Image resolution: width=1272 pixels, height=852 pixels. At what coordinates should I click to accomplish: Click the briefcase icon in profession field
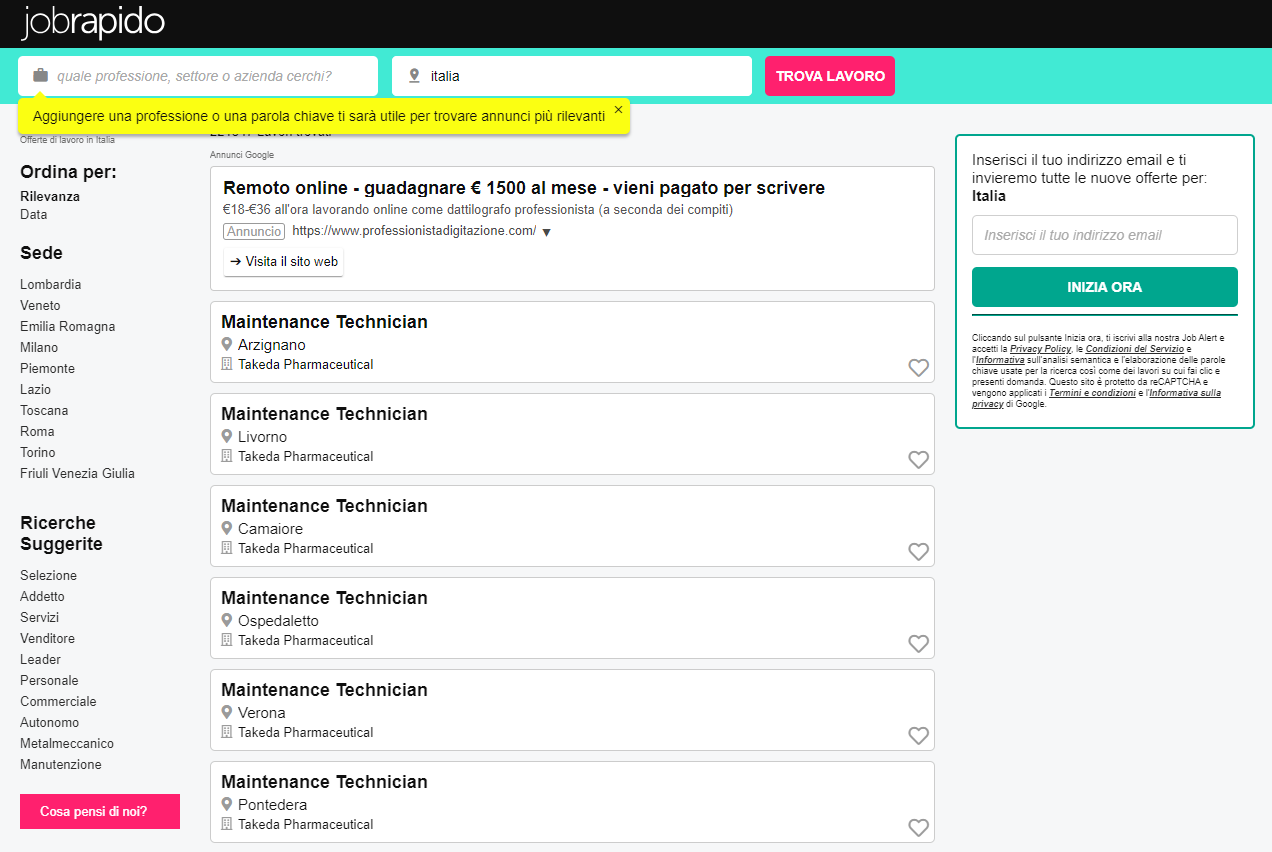pyautogui.click(x=40, y=76)
